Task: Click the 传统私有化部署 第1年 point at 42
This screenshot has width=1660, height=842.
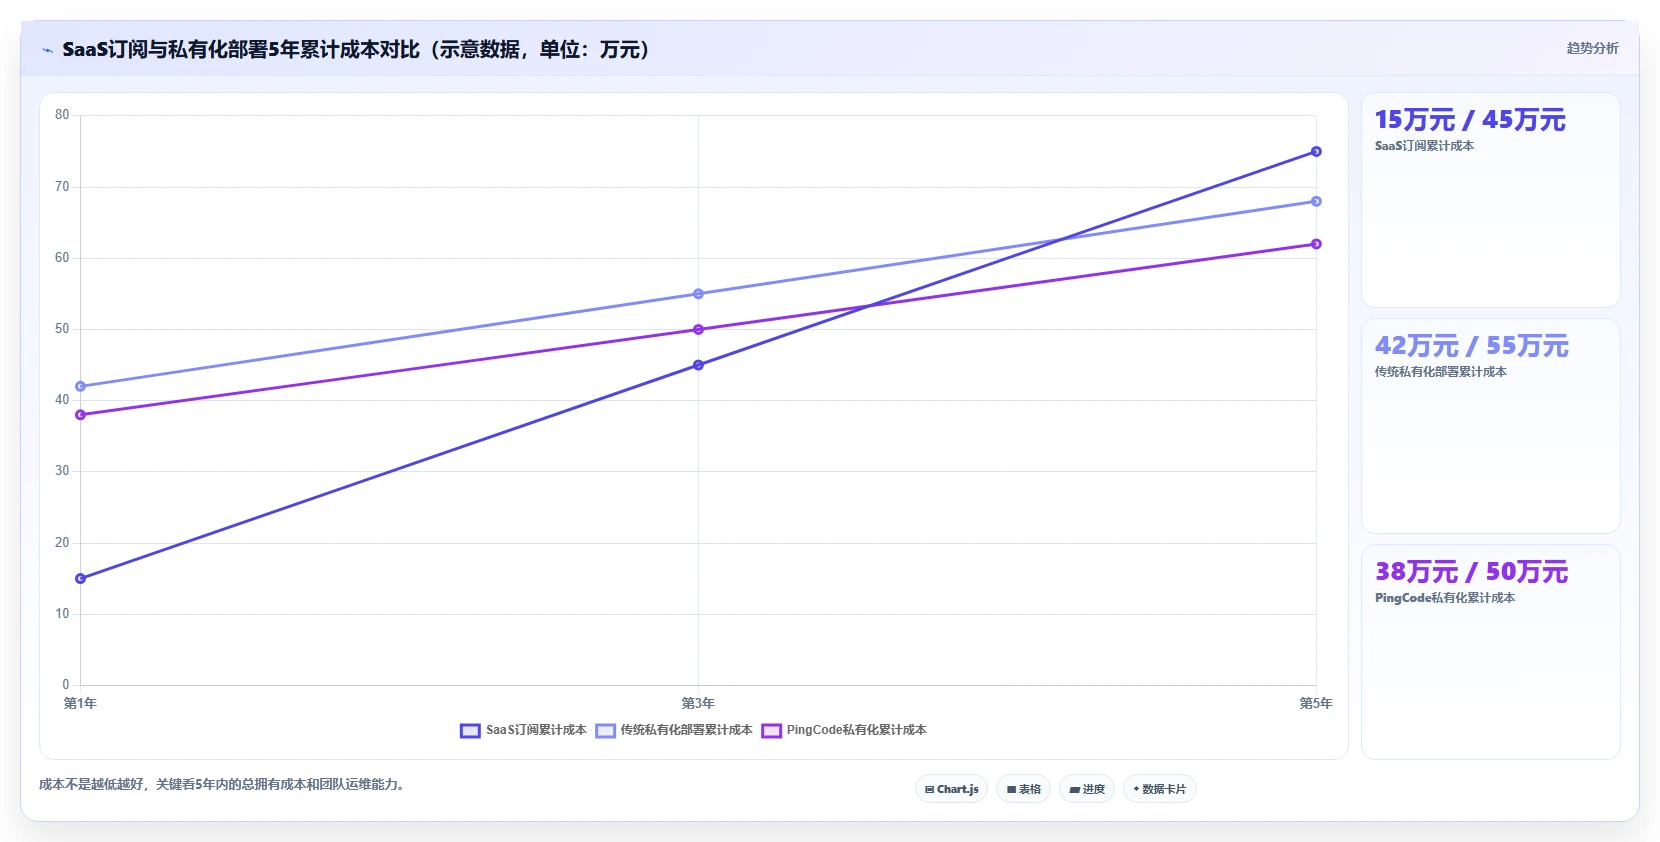Action: pos(80,386)
